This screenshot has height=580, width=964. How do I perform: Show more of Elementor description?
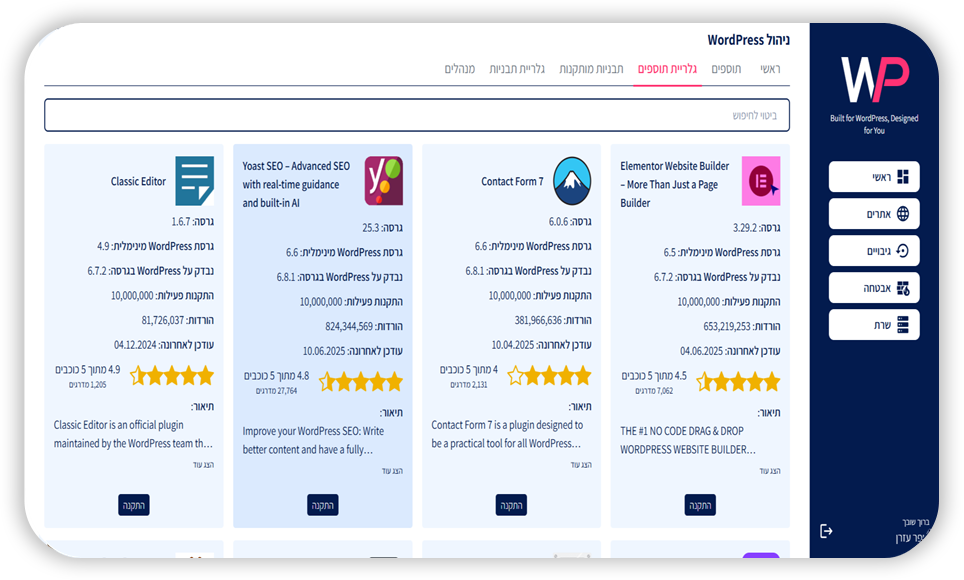click(x=770, y=471)
